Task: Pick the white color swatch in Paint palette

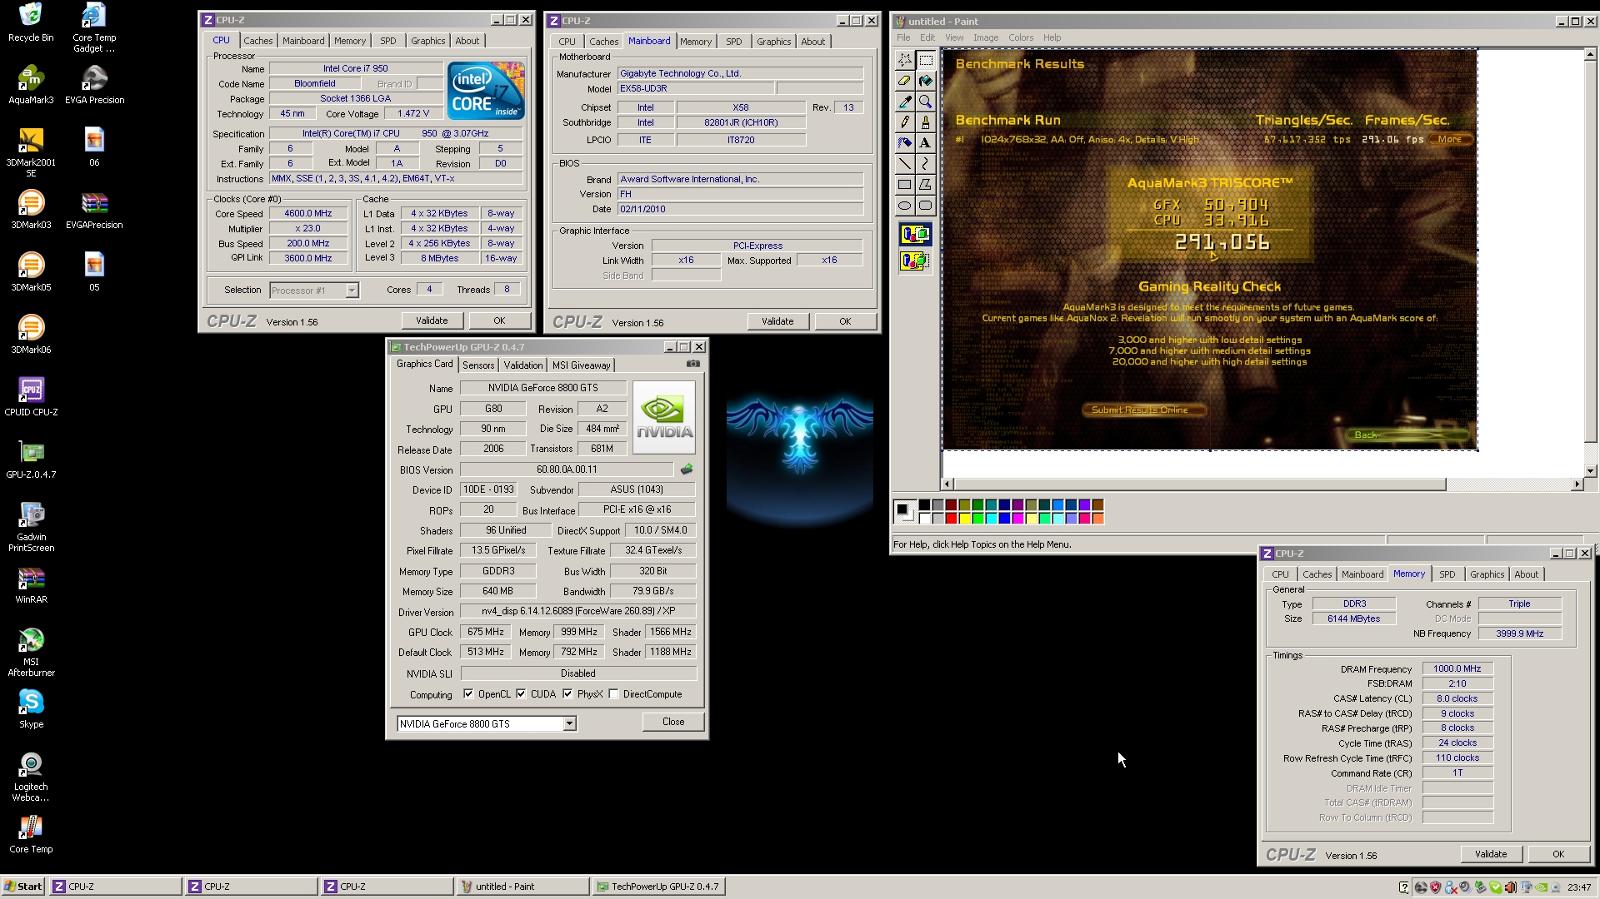Action: tap(924, 518)
